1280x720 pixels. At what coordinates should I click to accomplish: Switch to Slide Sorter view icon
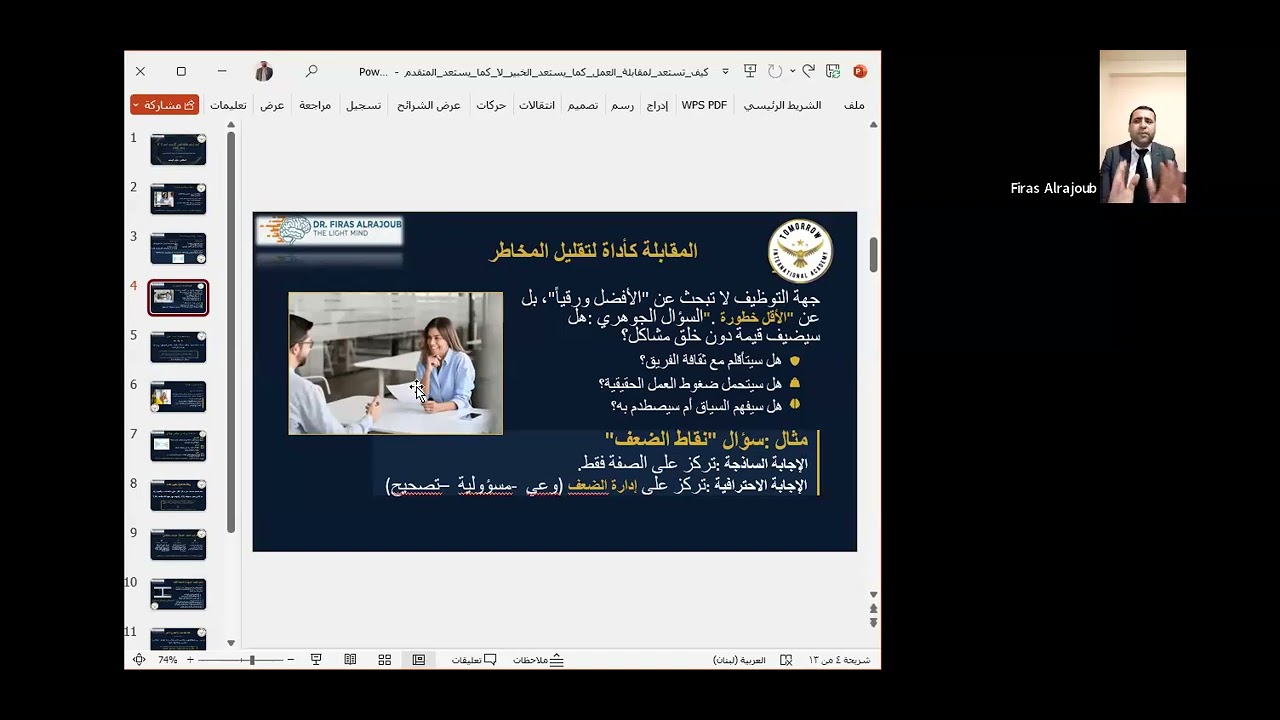(x=384, y=660)
